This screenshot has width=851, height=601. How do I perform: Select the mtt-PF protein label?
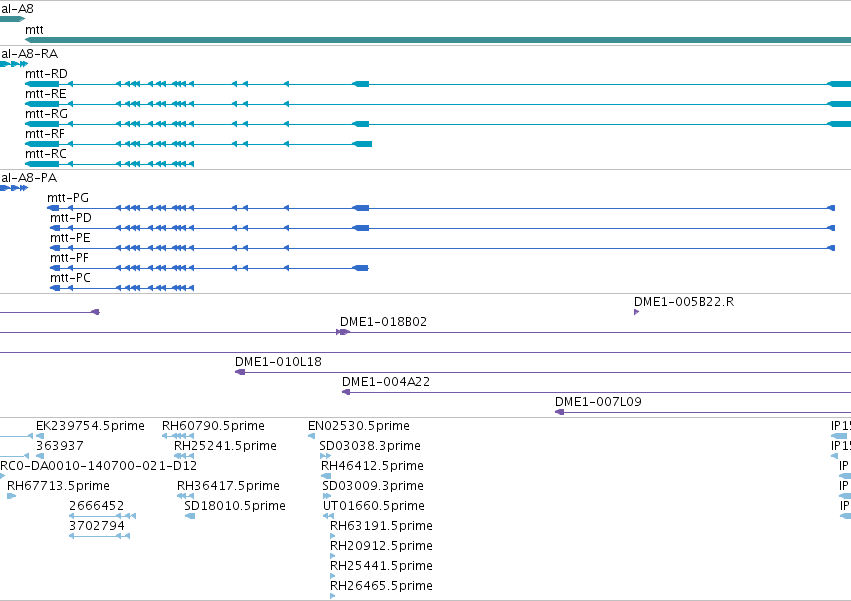69,258
